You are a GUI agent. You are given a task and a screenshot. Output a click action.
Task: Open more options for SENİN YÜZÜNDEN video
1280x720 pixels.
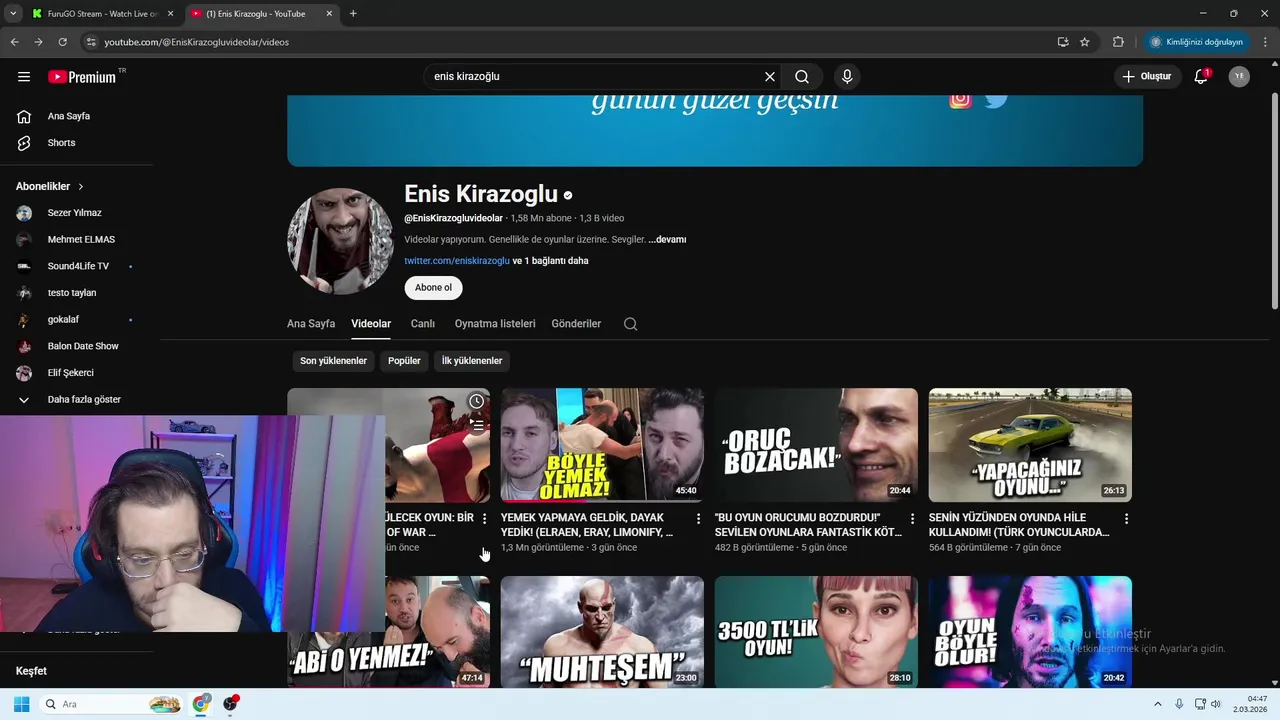coord(1126,519)
